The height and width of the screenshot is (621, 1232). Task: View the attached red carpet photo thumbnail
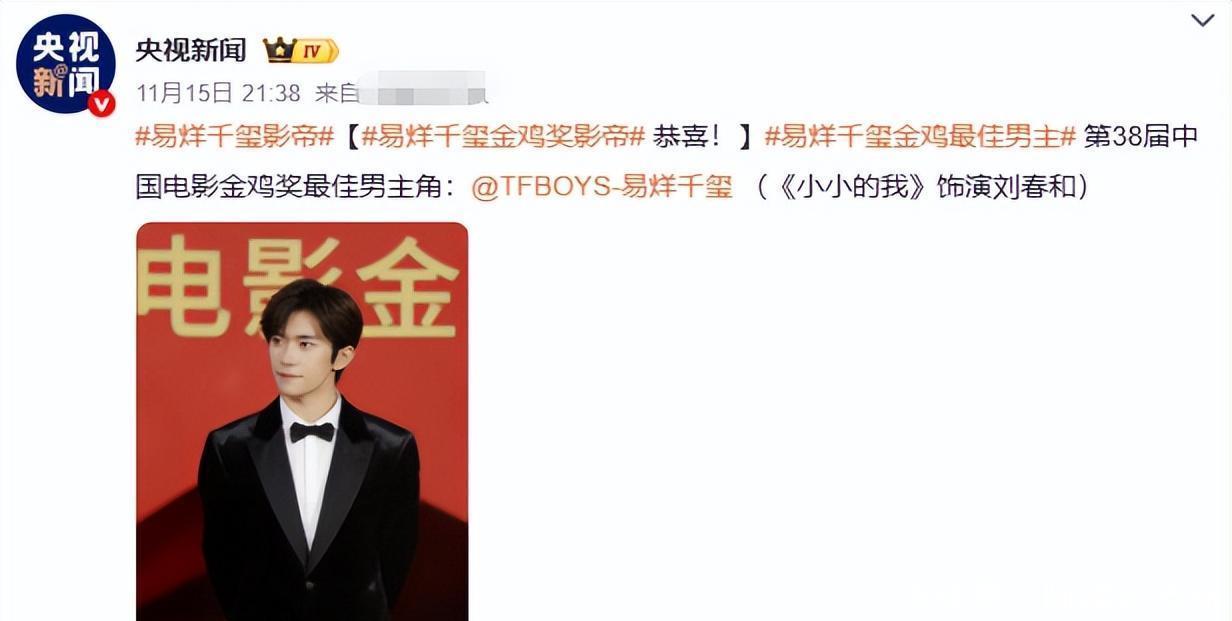coord(302,421)
